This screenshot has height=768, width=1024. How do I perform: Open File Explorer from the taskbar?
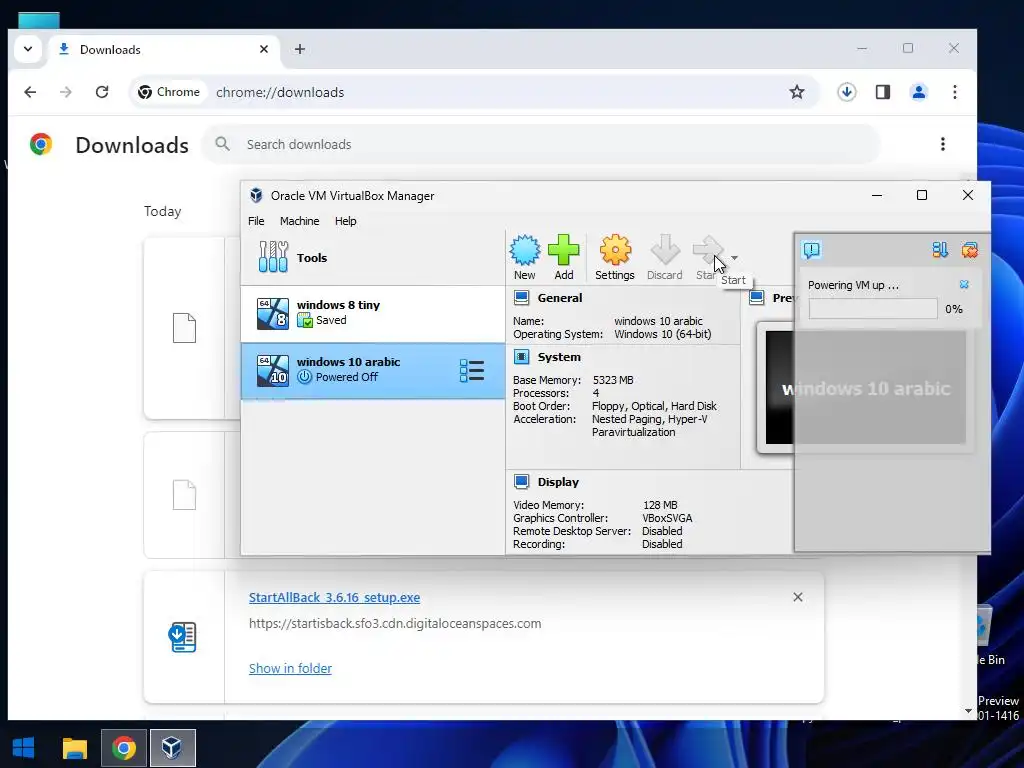click(x=74, y=748)
